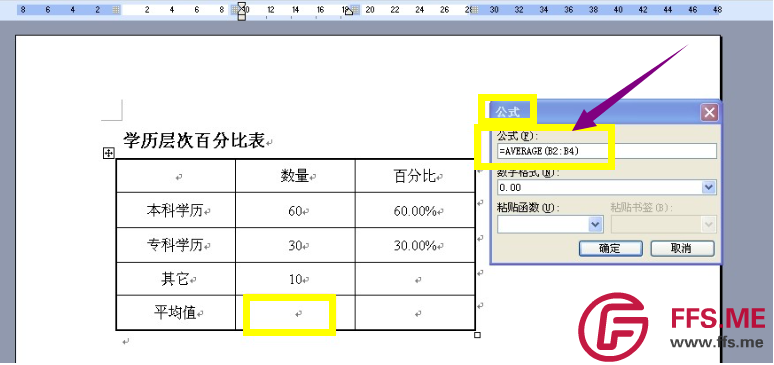Open the 粘贴函数 dropdown

(x=595, y=225)
